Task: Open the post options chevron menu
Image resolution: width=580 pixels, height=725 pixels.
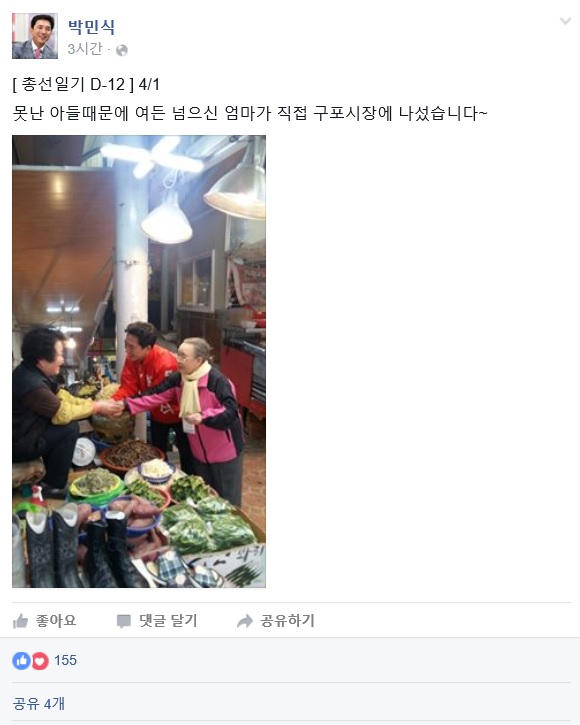Action: coord(565,21)
